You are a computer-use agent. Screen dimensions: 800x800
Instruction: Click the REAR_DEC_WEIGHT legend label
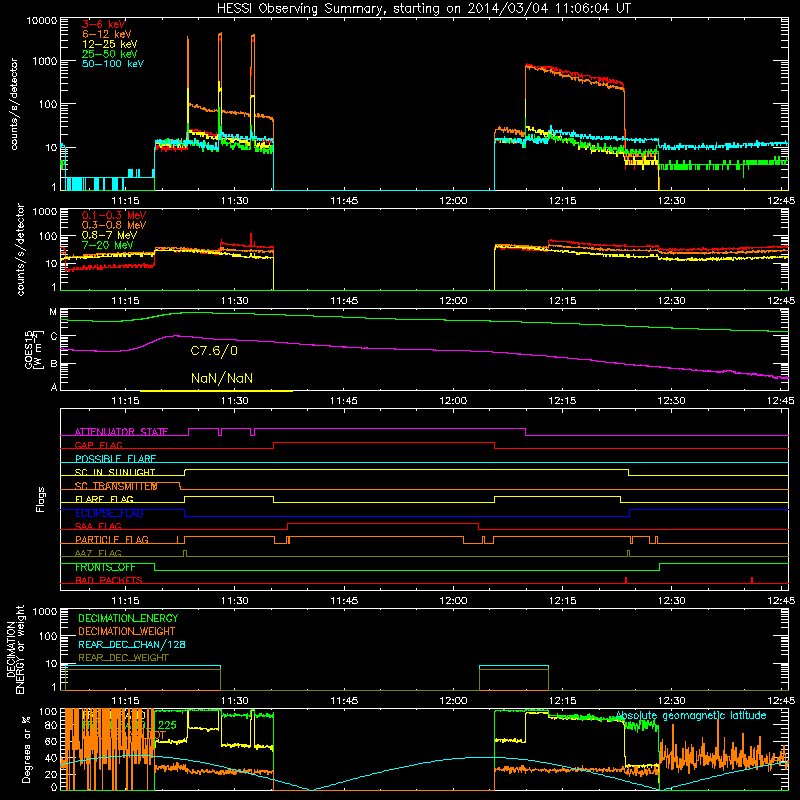click(x=123, y=658)
